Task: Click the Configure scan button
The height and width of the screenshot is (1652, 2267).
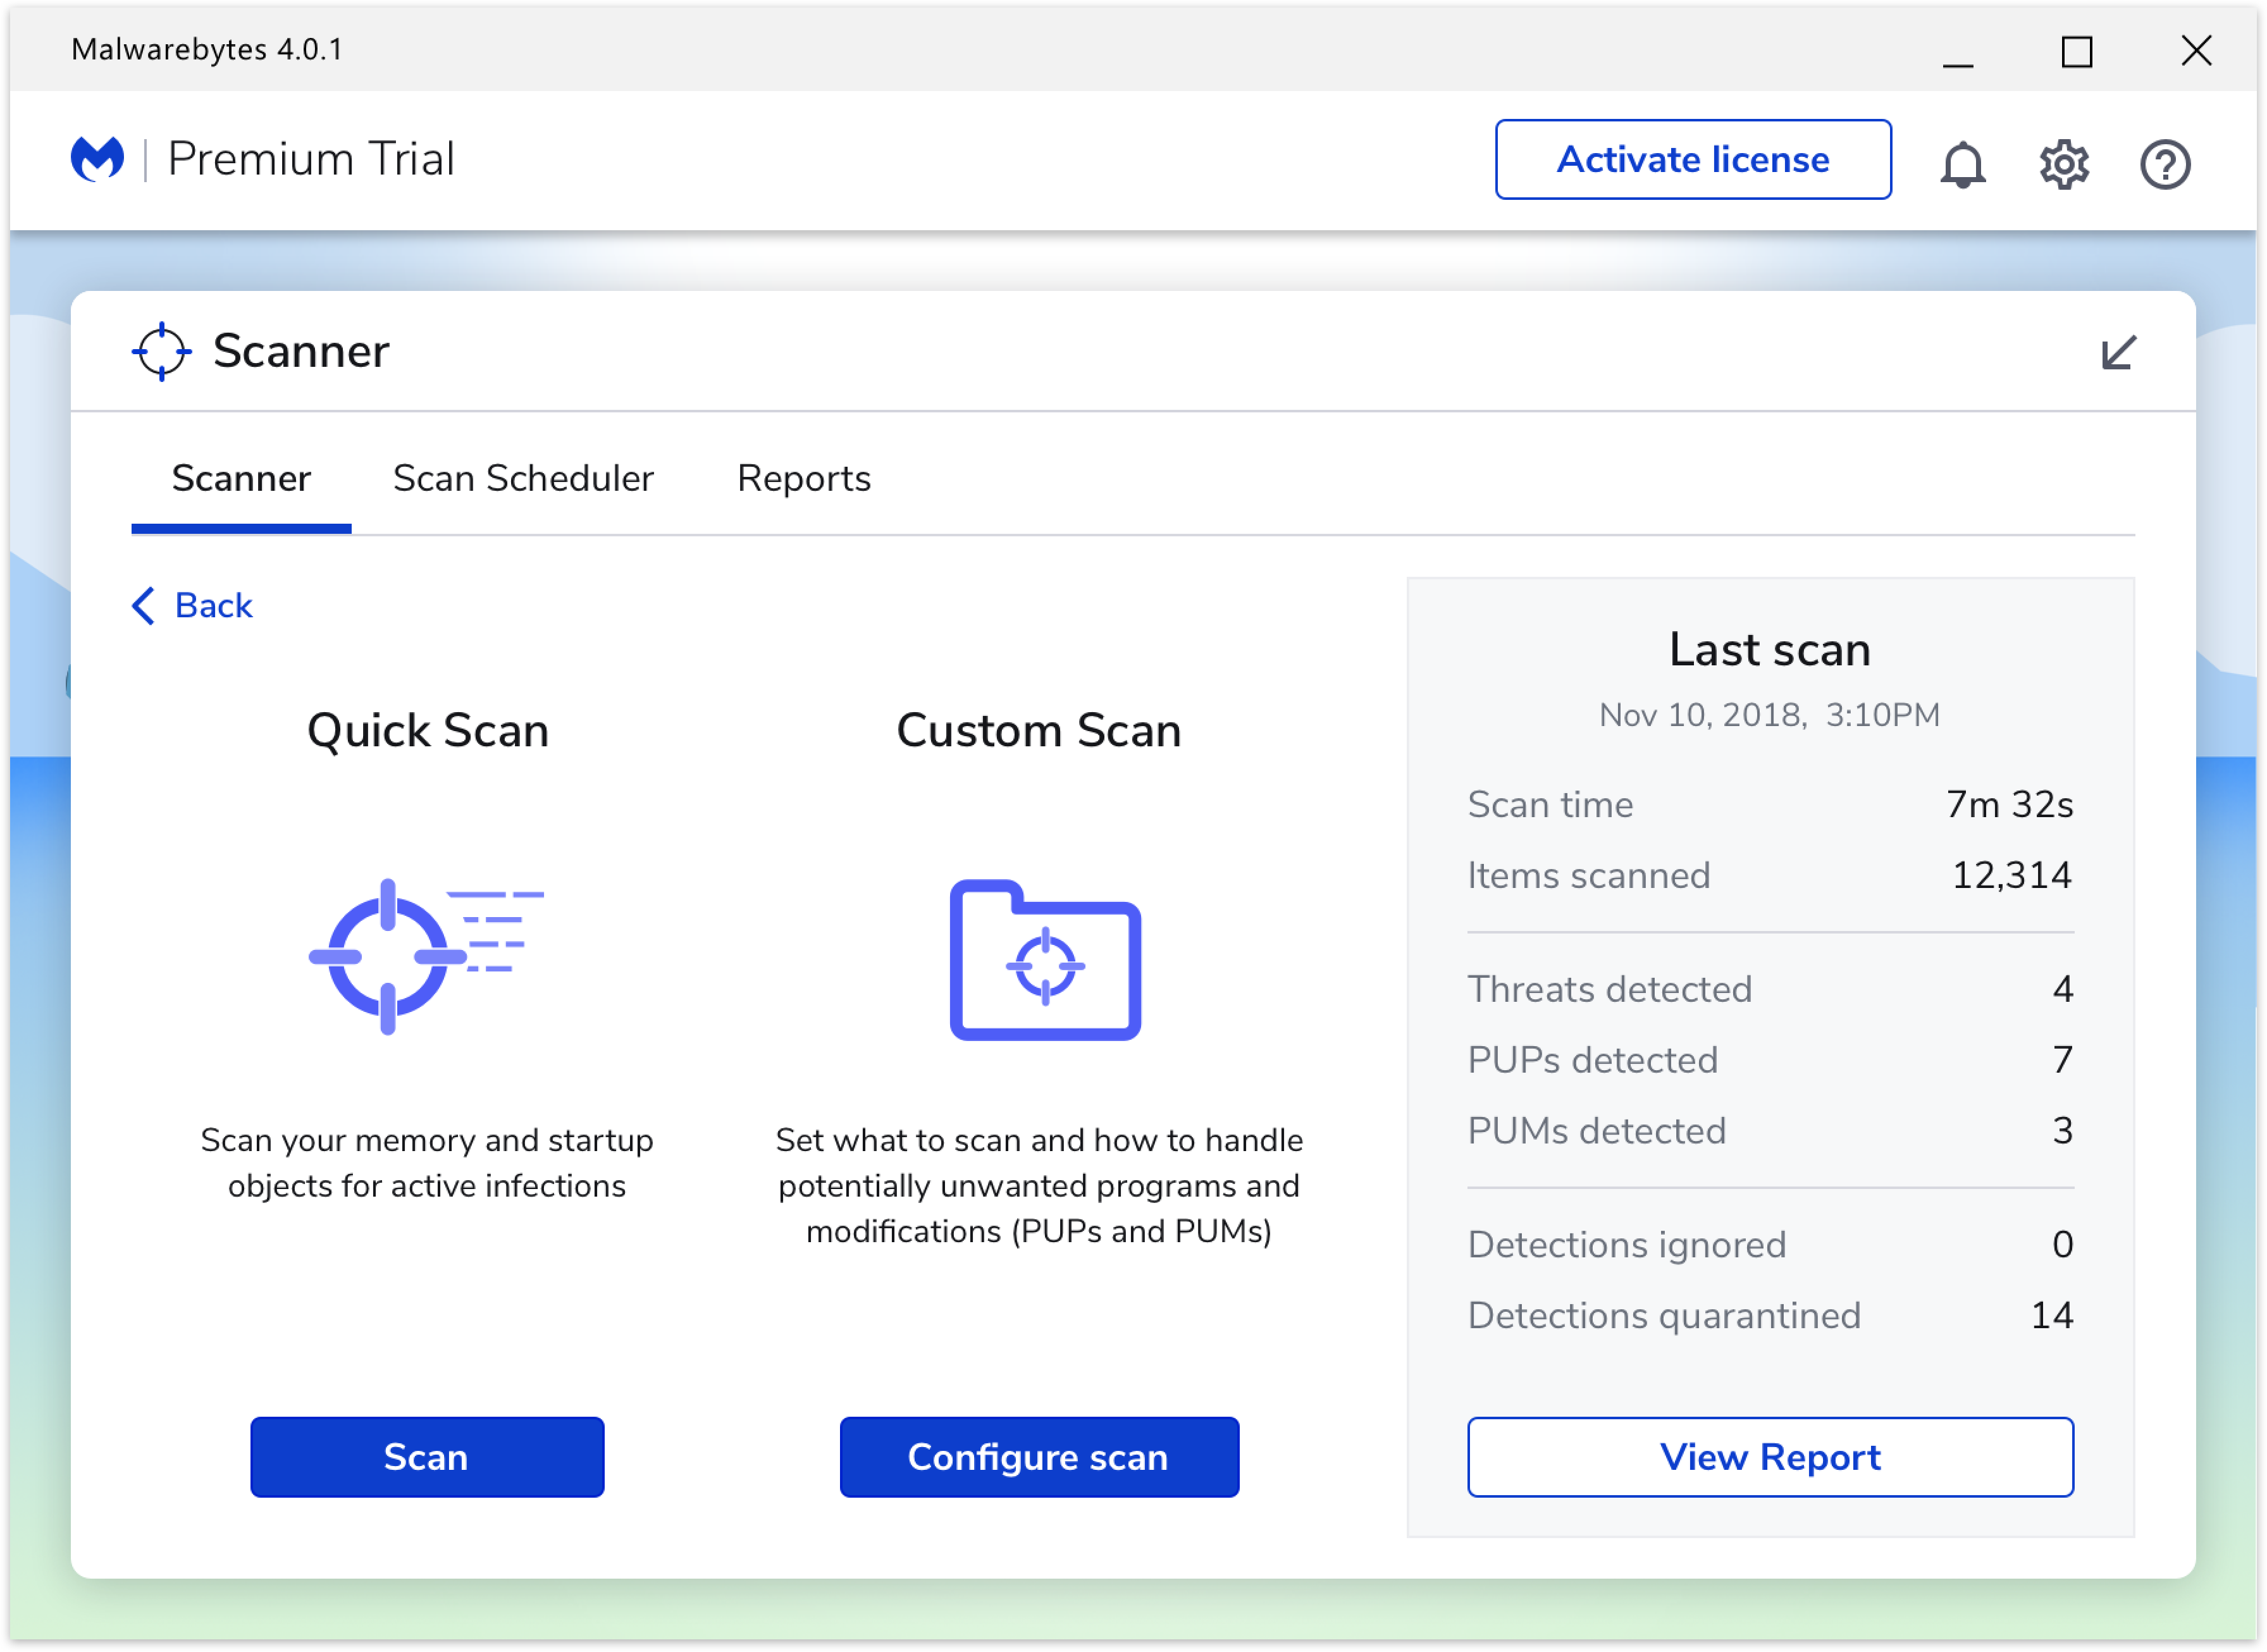Action: [1039, 1456]
